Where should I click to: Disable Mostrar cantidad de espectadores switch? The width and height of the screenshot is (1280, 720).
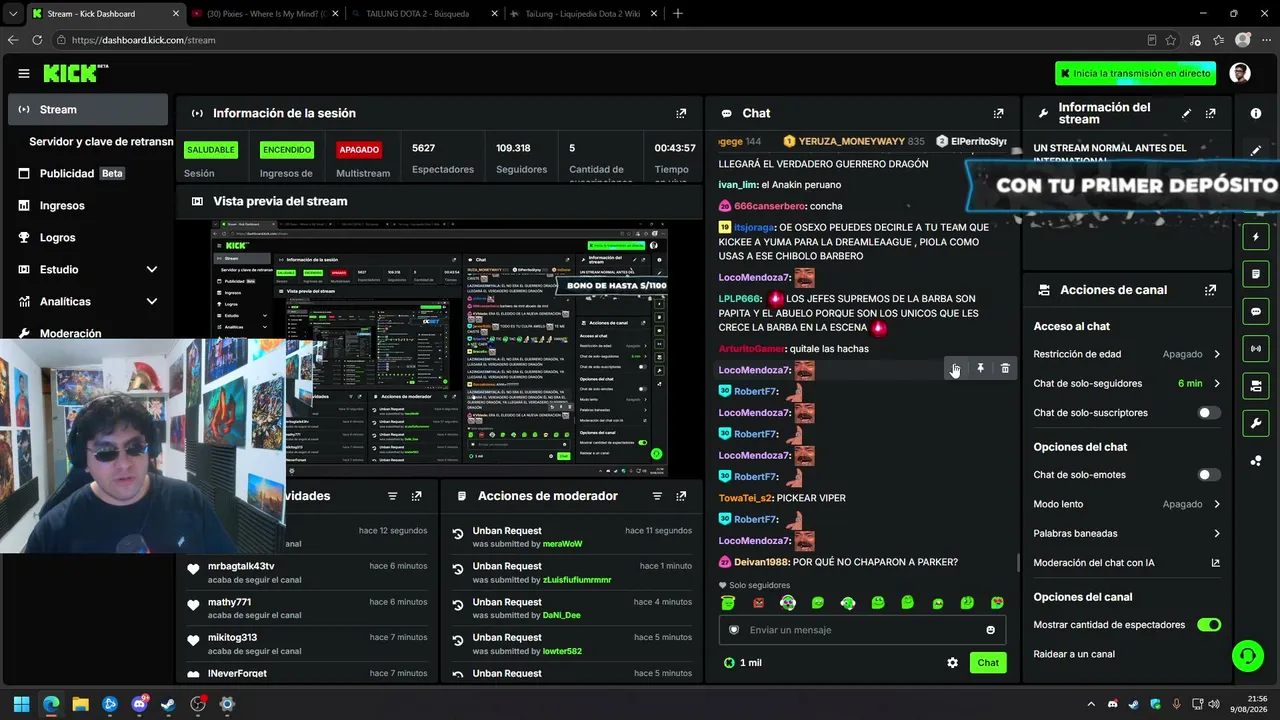[x=1209, y=625]
